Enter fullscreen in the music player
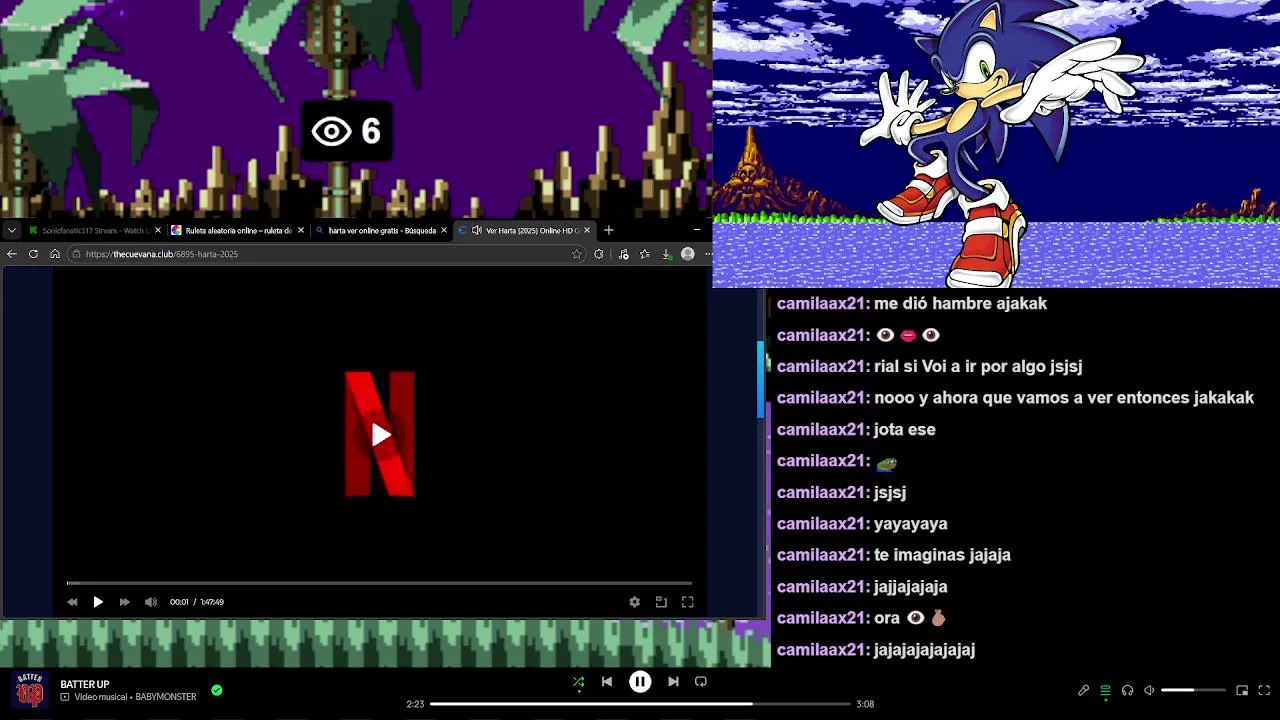 [x=1264, y=690]
